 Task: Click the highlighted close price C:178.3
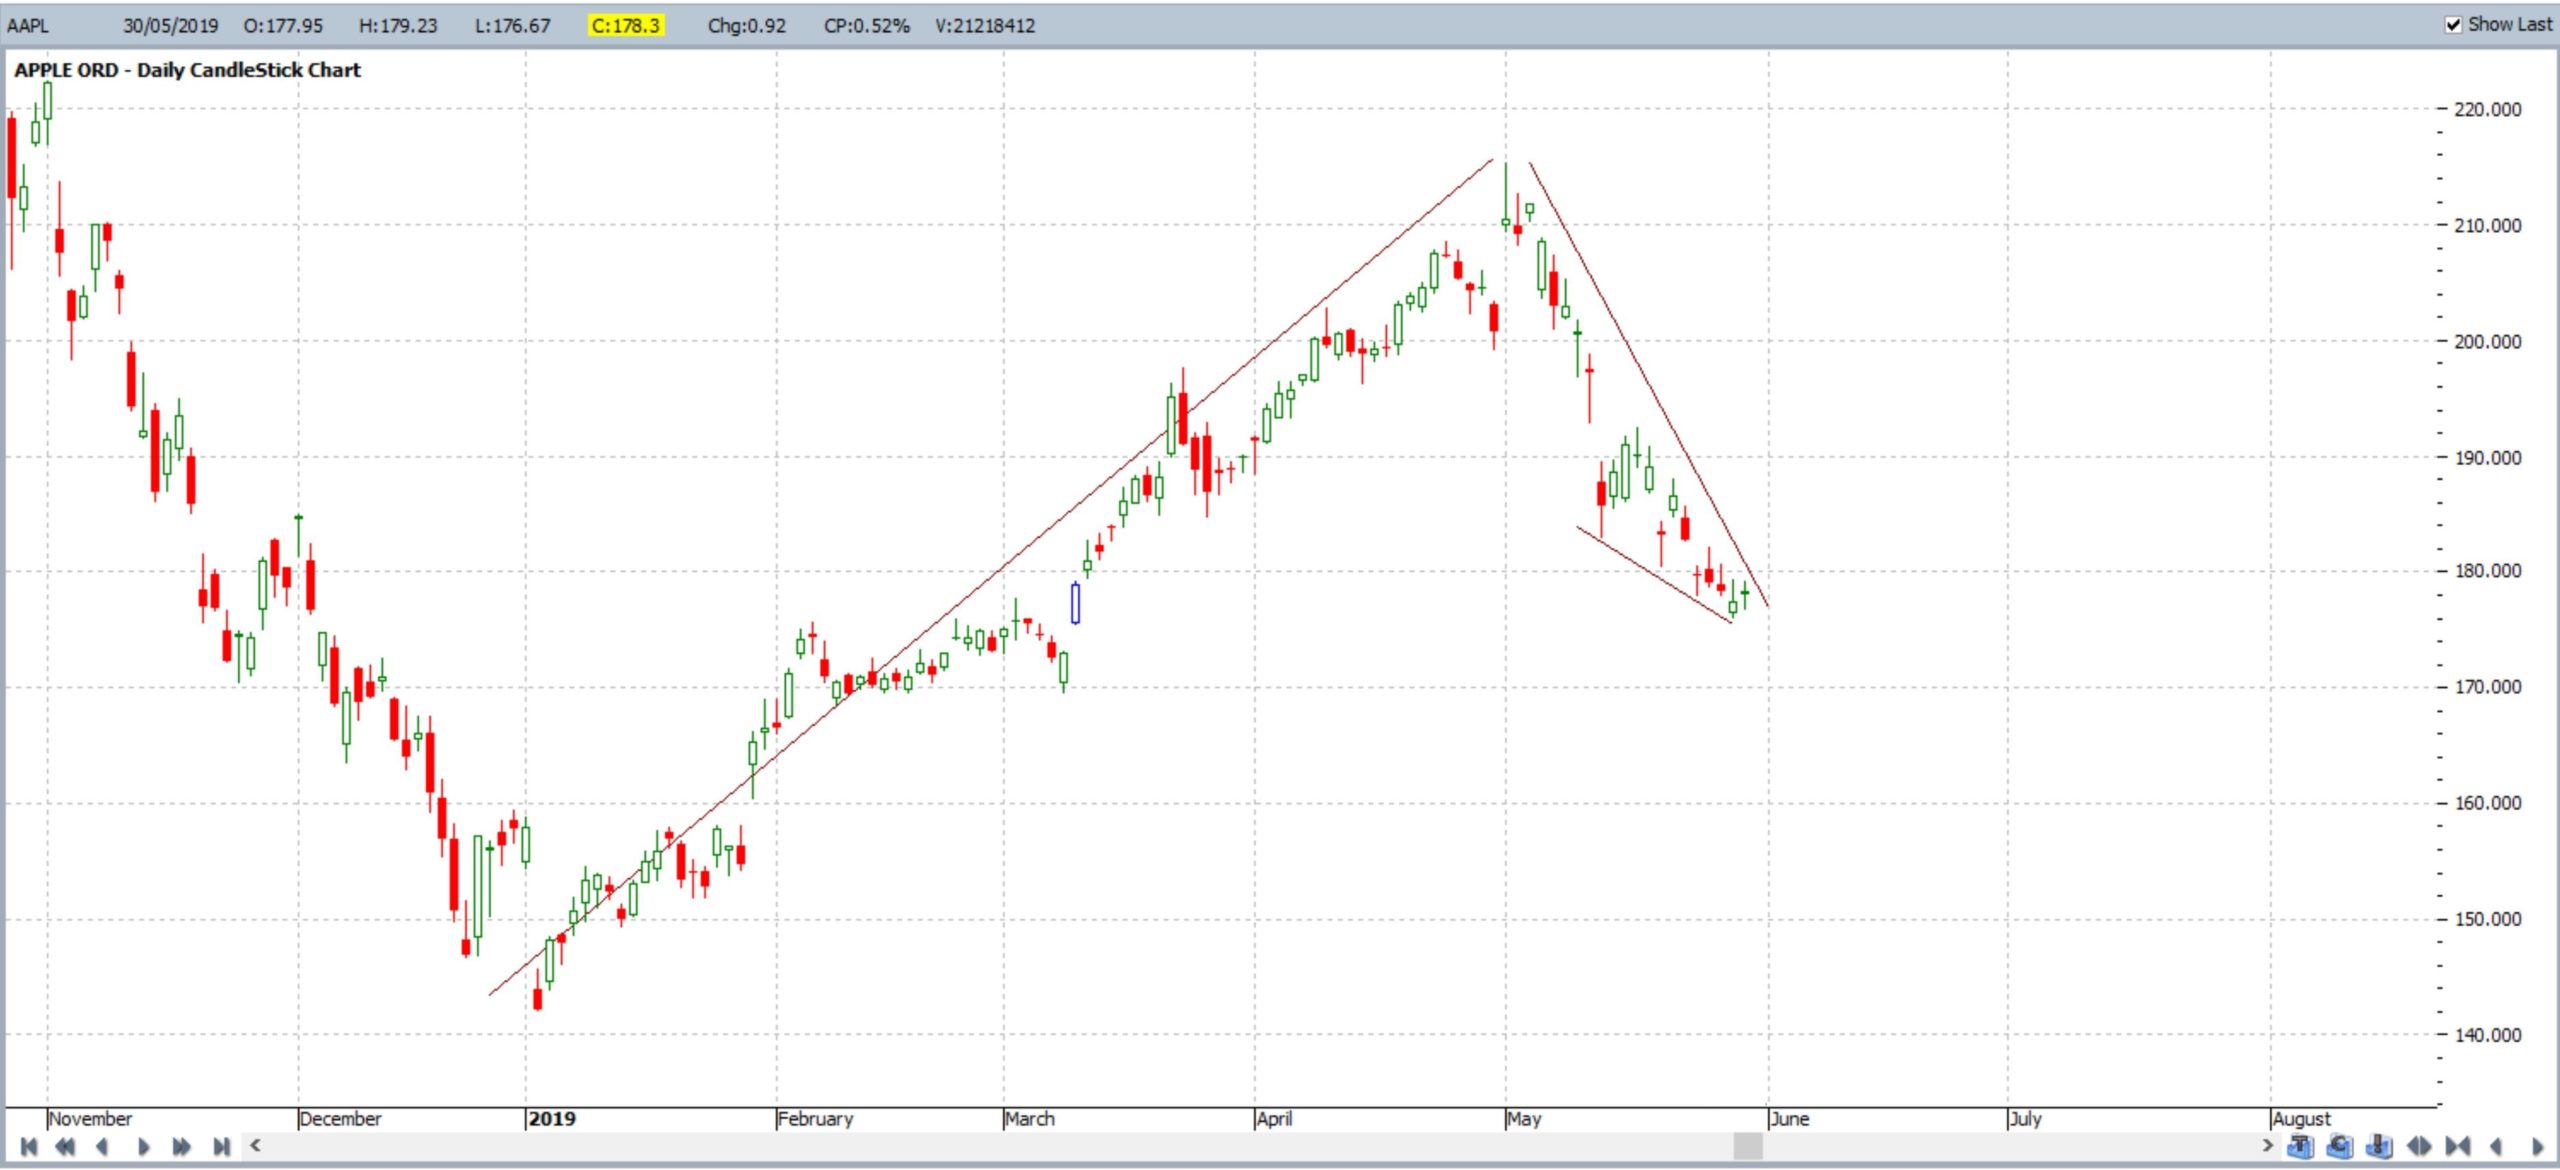(x=626, y=25)
